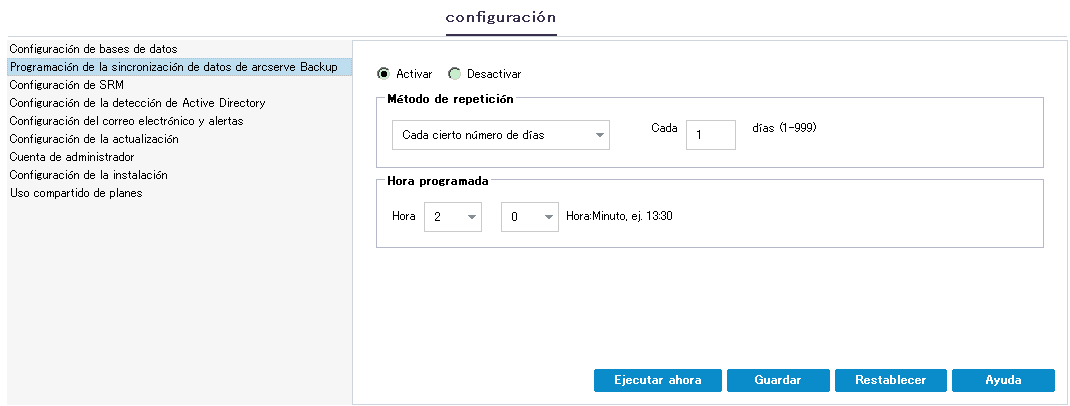Click the Cada days input field
This screenshot has height=406, width=1070.
click(x=710, y=135)
